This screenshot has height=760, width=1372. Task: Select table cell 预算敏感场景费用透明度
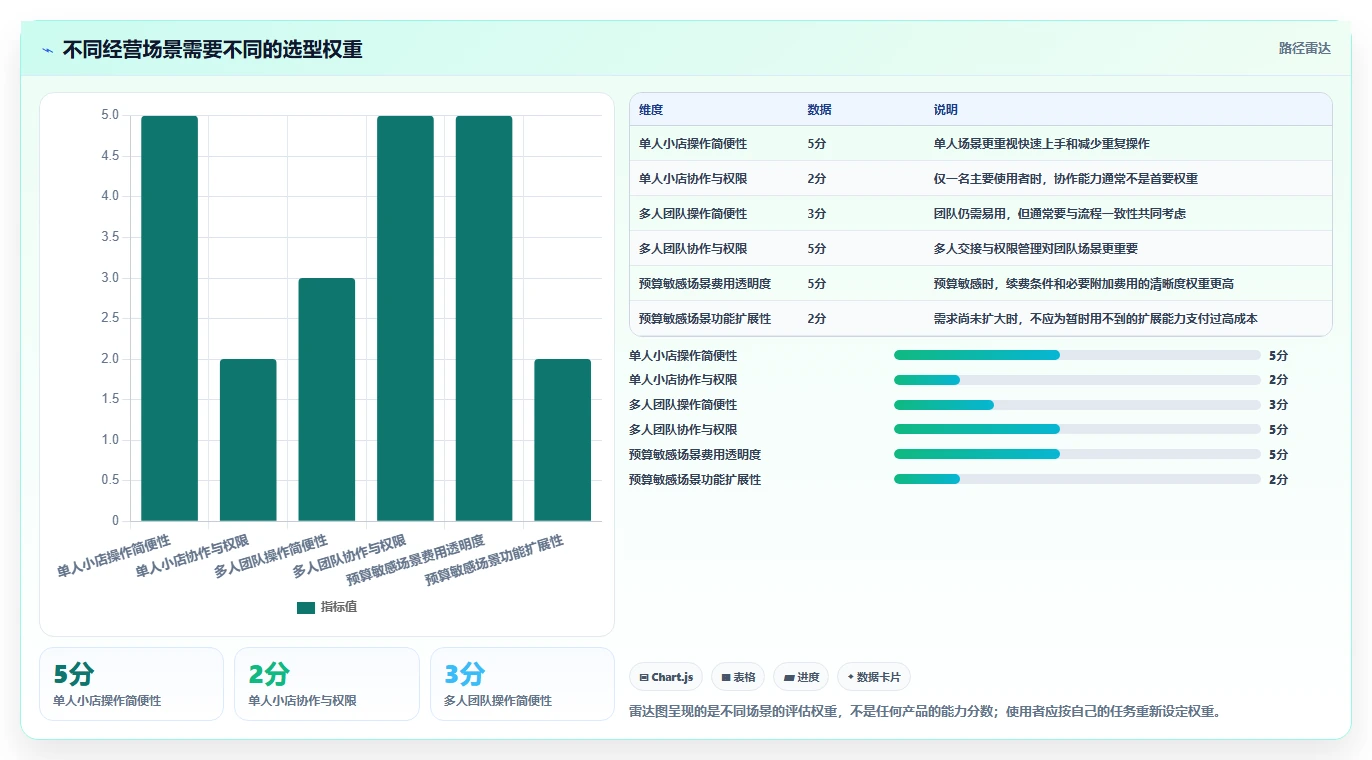pyautogui.click(x=705, y=284)
